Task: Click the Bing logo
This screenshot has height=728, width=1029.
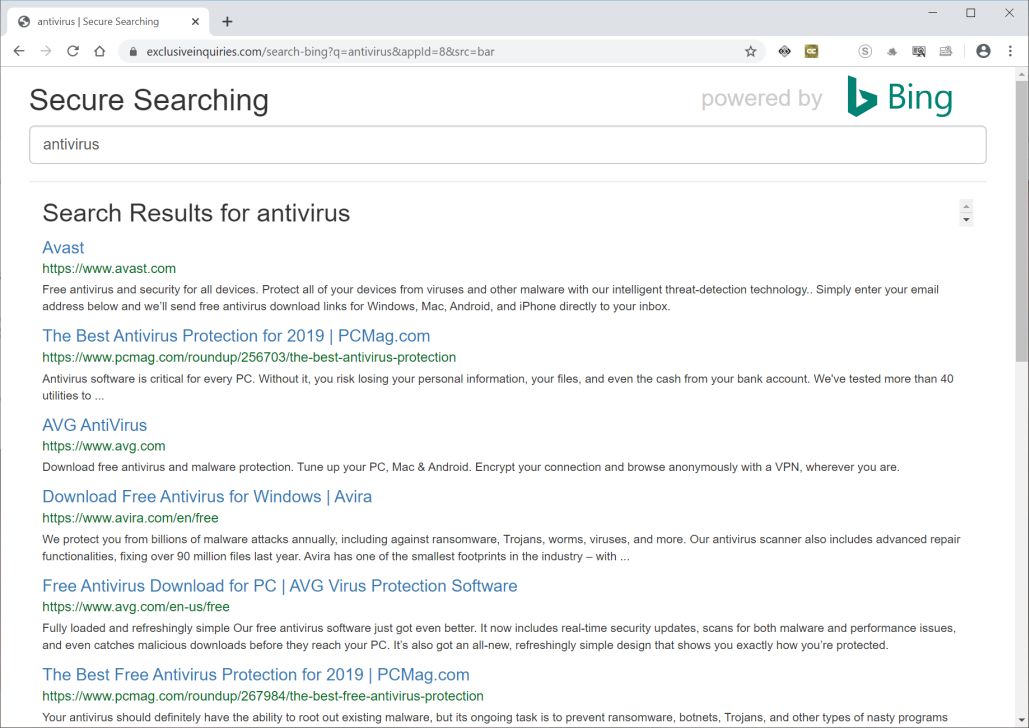Action: (x=899, y=98)
